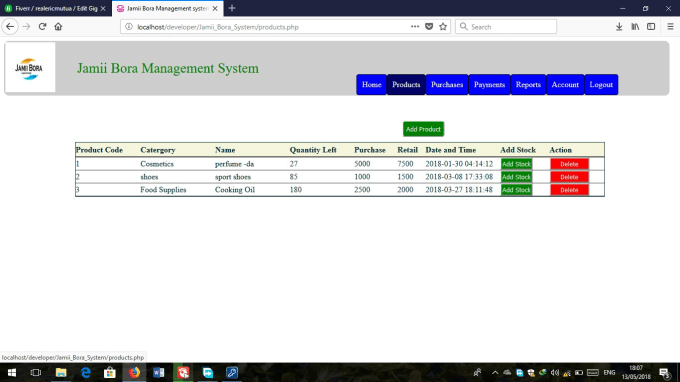Launch Microsoft Edge from the taskbar
680x382 pixels.
tap(85, 372)
